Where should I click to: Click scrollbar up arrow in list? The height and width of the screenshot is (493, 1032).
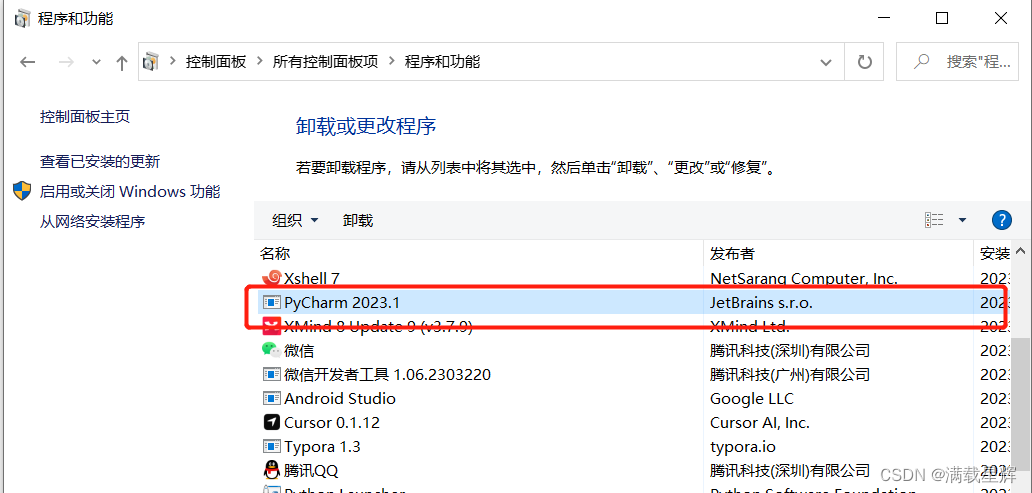(1020, 252)
